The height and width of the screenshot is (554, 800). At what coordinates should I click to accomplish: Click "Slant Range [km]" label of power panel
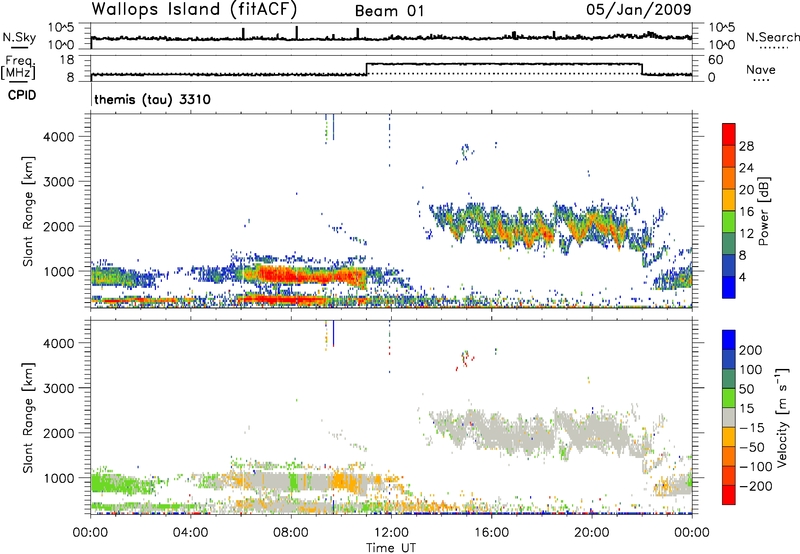click(28, 212)
